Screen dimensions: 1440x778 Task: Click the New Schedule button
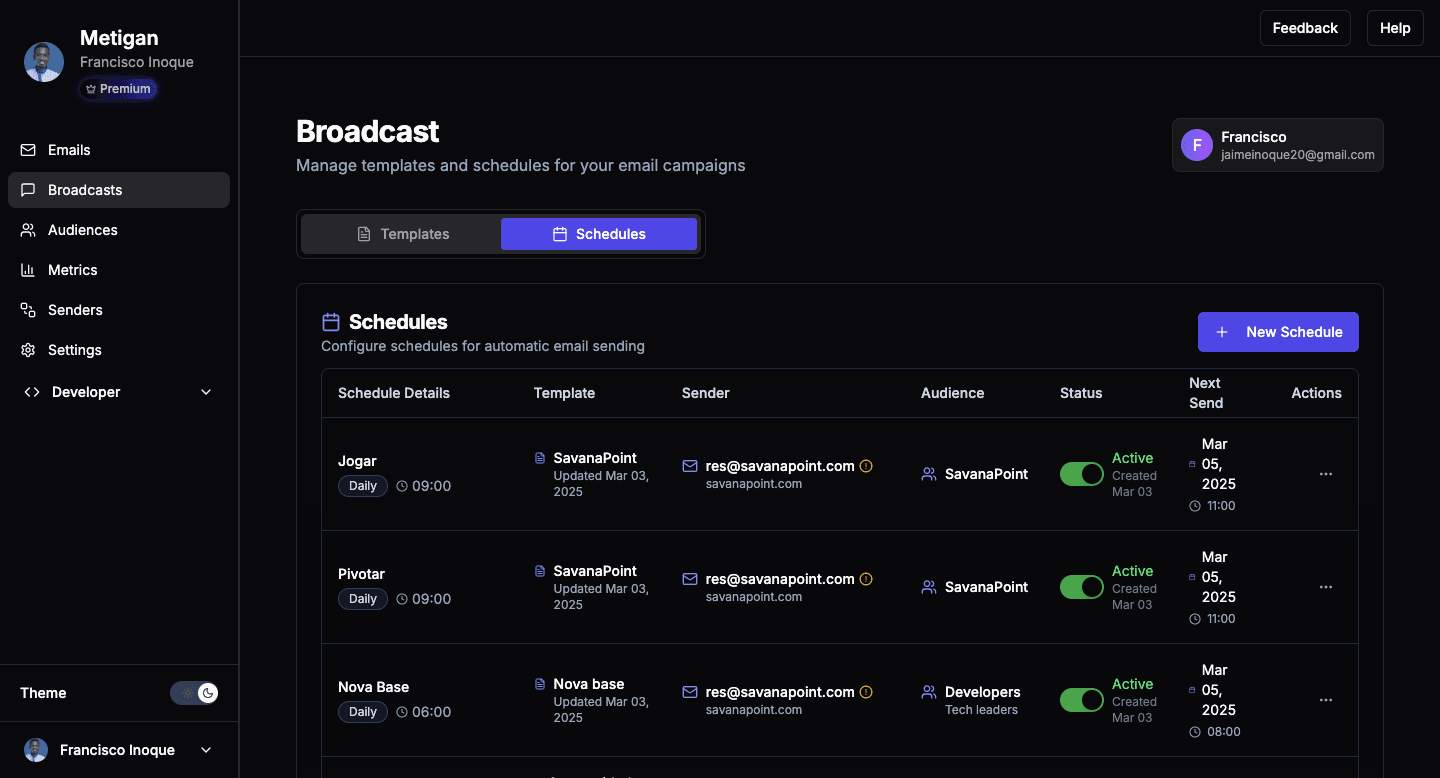coord(1278,332)
